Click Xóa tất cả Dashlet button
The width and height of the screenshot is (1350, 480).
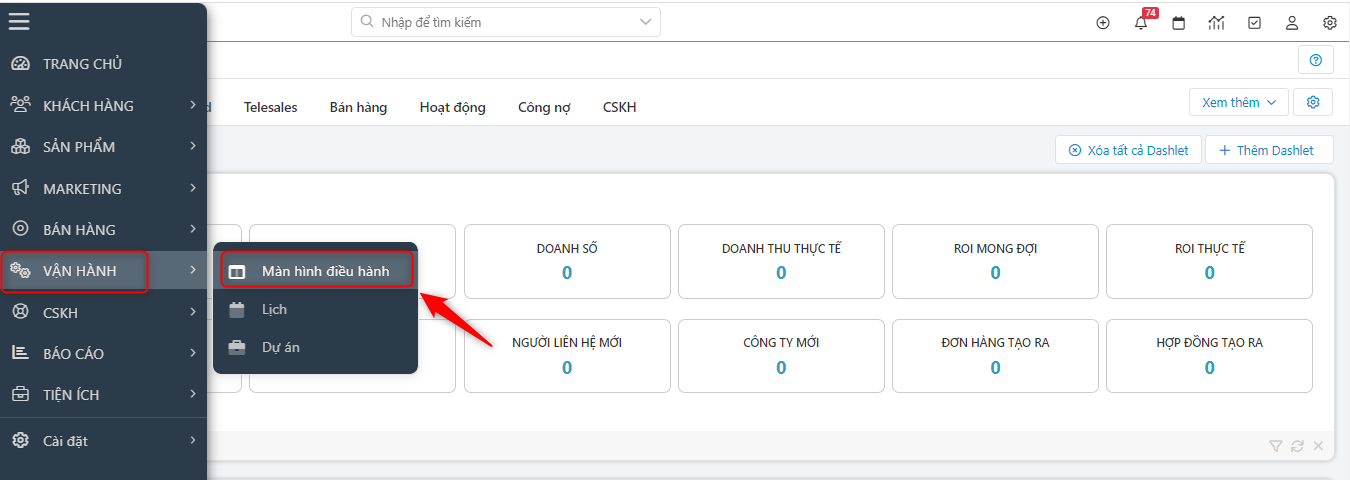[1128, 150]
